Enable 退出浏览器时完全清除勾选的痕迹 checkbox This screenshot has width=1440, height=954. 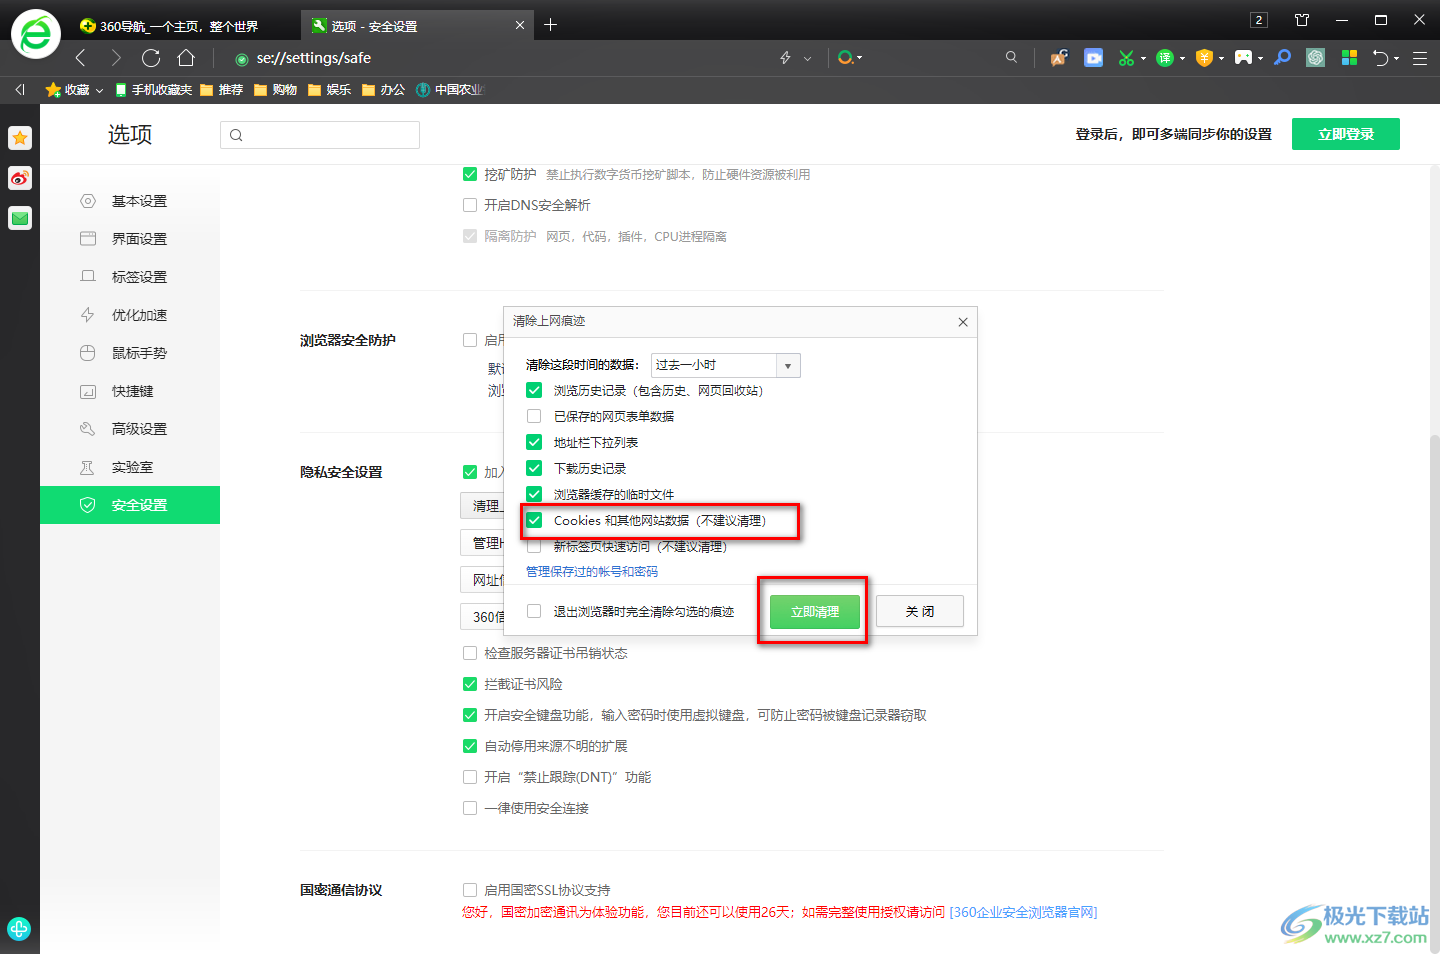point(534,611)
